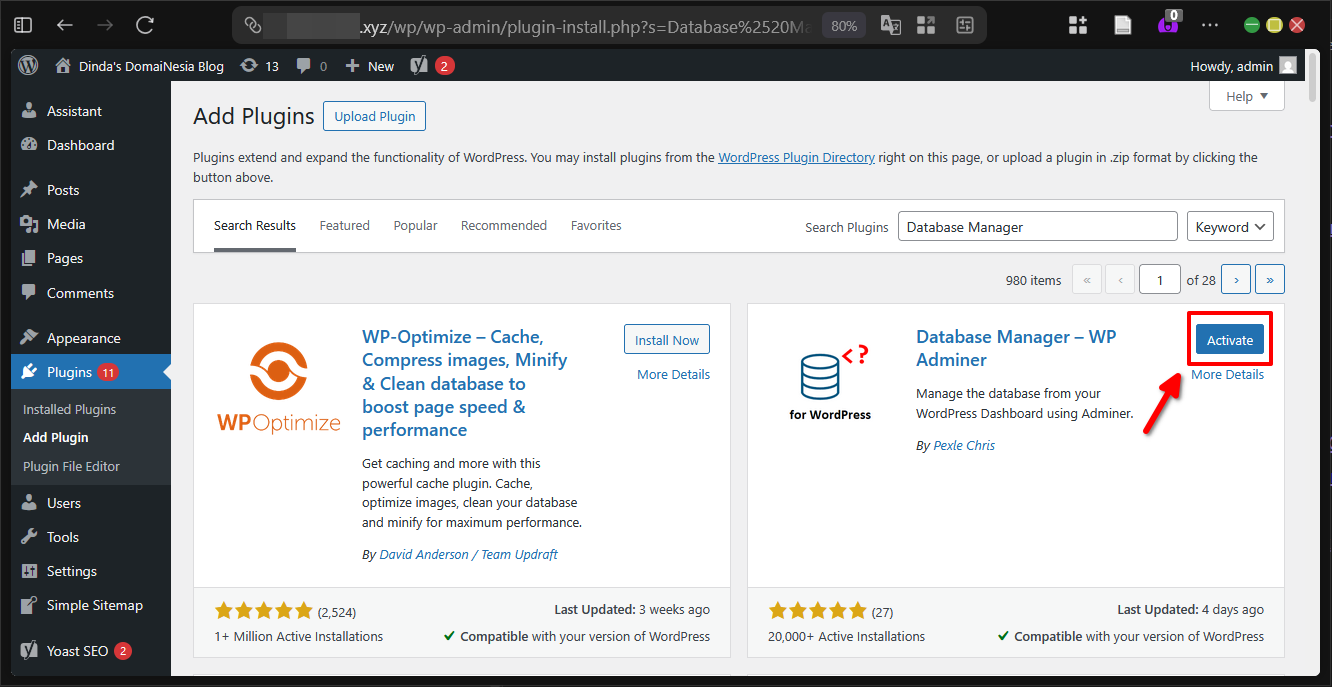Screen dimensions: 1332x687
Task: Open the WordPress Plugin Directory link
Action: coord(796,157)
